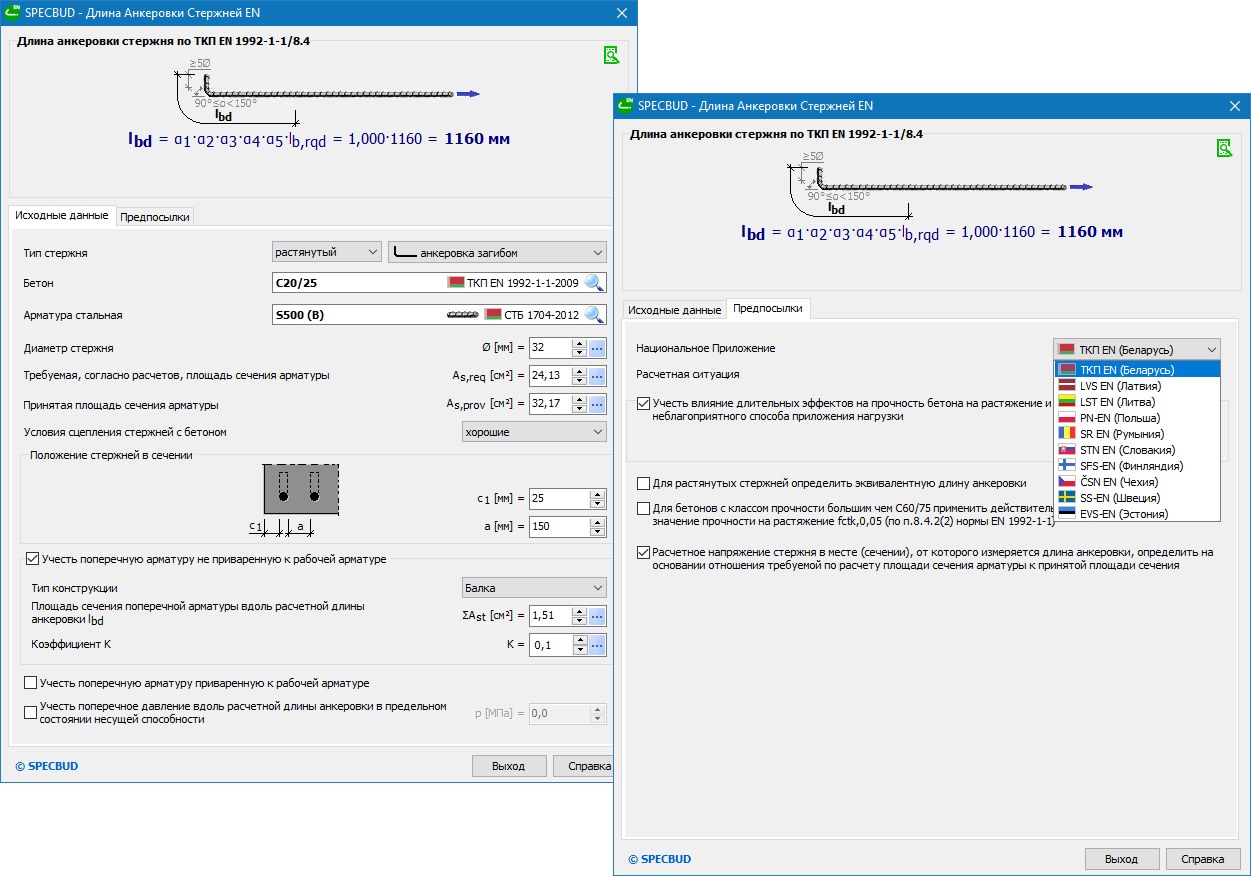
Task: Open the report icon in left window
Action: click(x=611, y=55)
